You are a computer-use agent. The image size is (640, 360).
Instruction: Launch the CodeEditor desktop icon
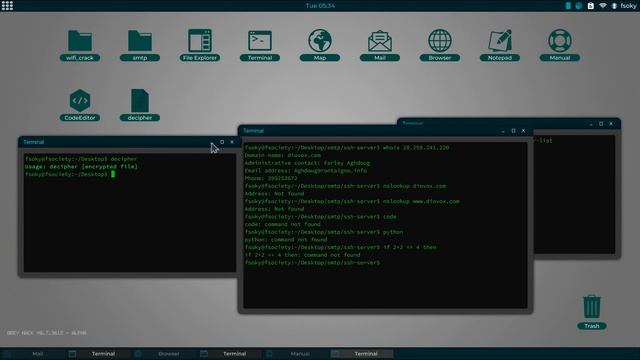pos(80,105)
